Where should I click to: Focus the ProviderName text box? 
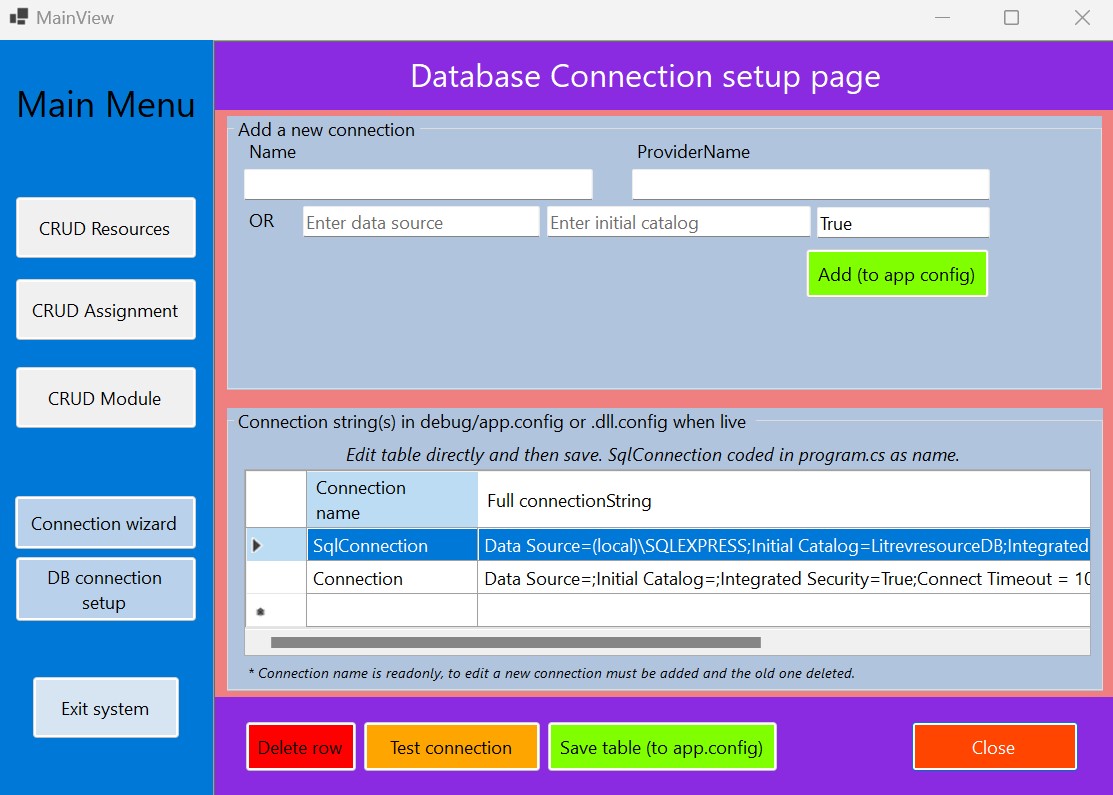point(810,184)
